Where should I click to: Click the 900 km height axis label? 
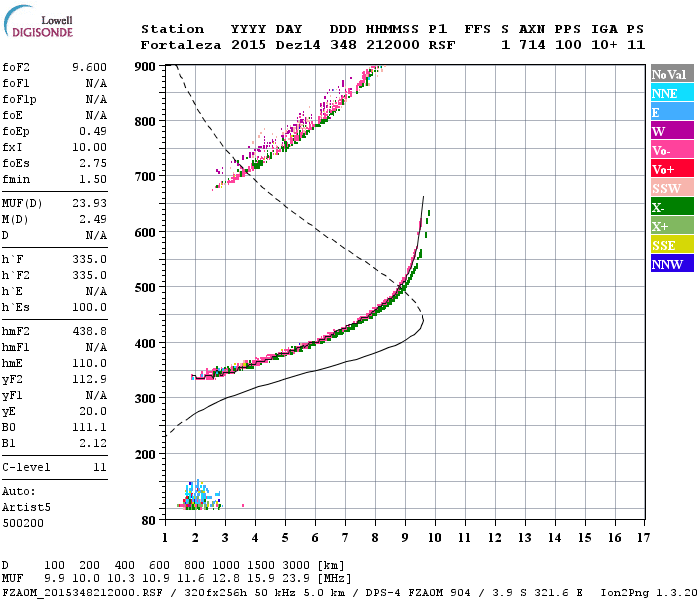pos(145,67)
